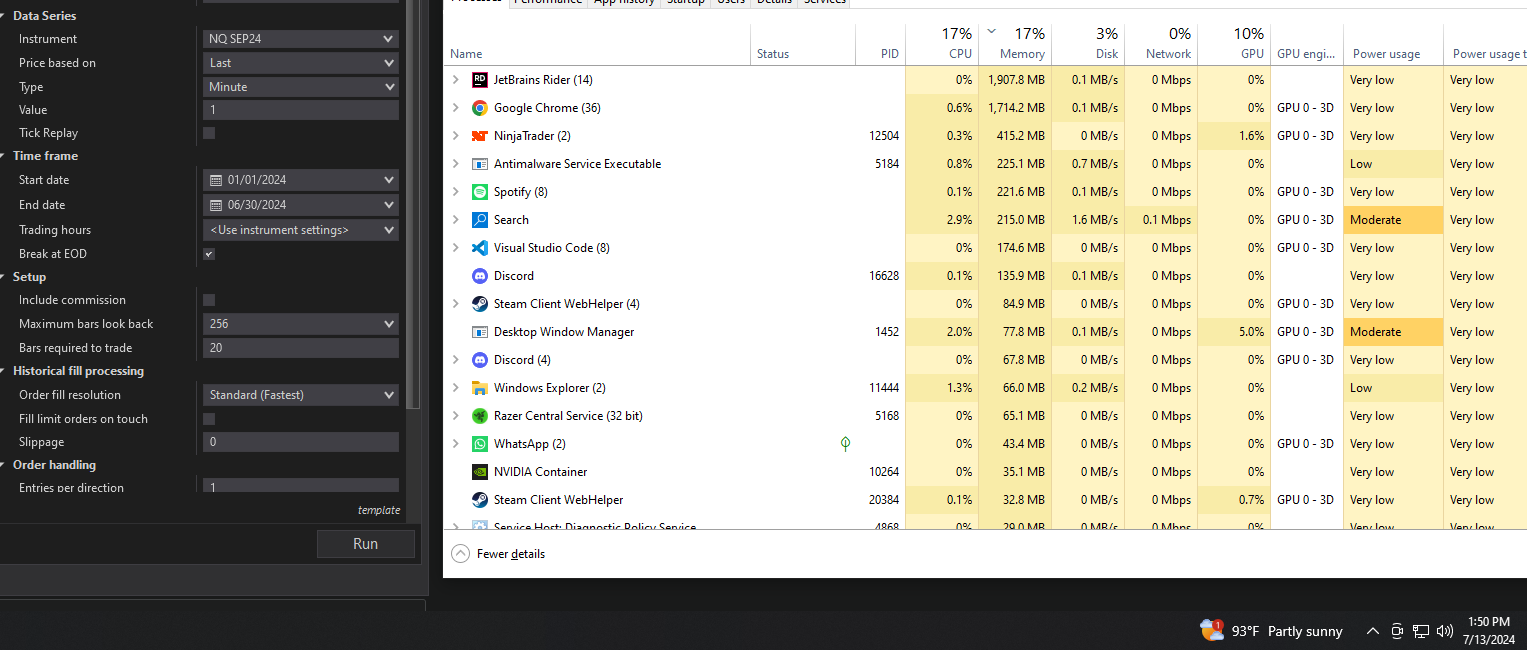
Task: Click the Fewer details link
Action: [510, 554]
